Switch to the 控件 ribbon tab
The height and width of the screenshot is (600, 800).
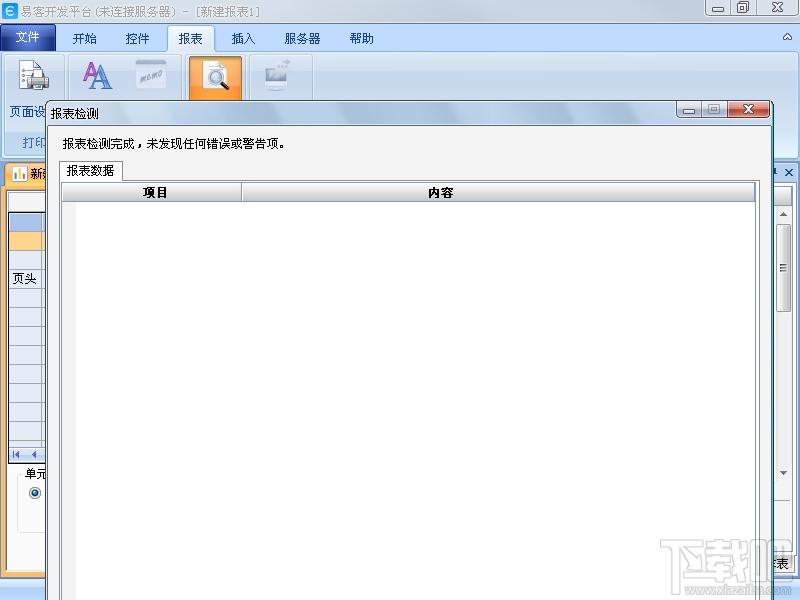[x=137, y=39]
